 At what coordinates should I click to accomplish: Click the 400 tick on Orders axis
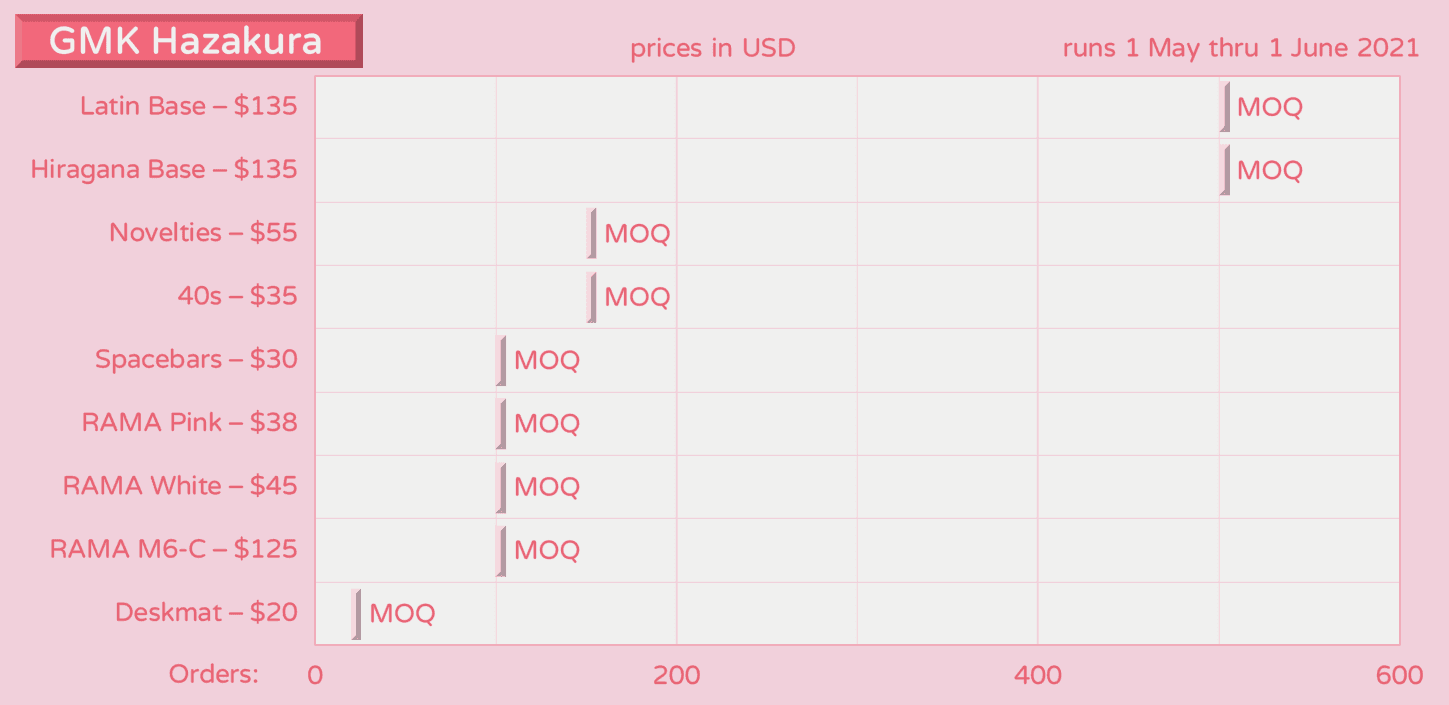(1037, 676)
